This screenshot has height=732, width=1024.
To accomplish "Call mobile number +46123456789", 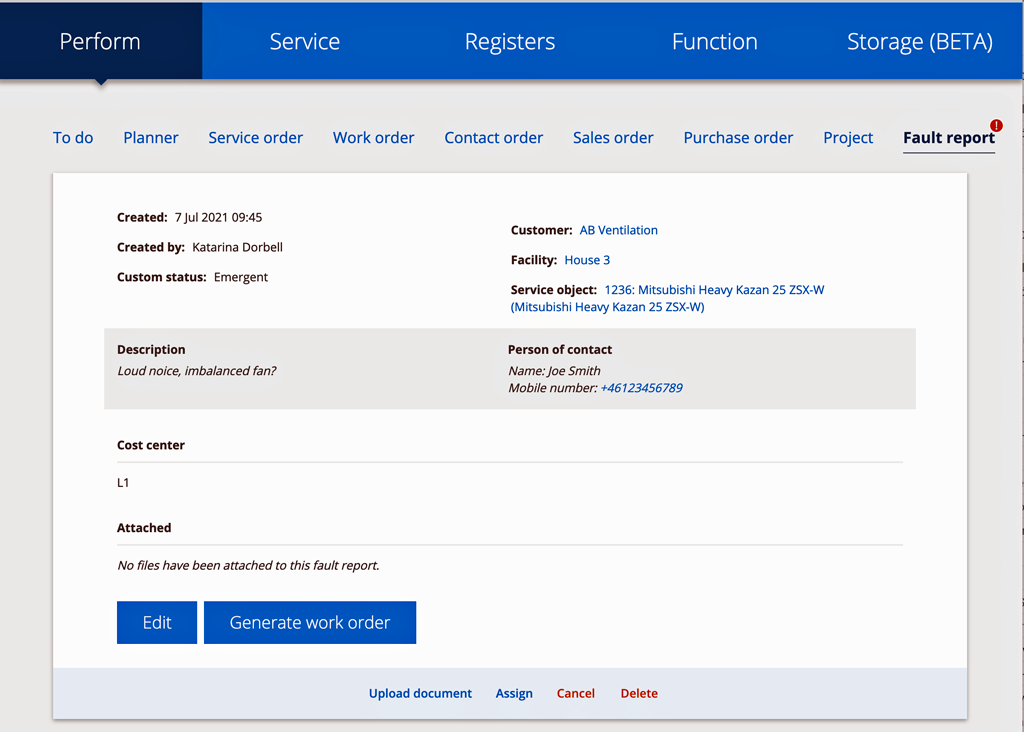I will click(641, 388).
